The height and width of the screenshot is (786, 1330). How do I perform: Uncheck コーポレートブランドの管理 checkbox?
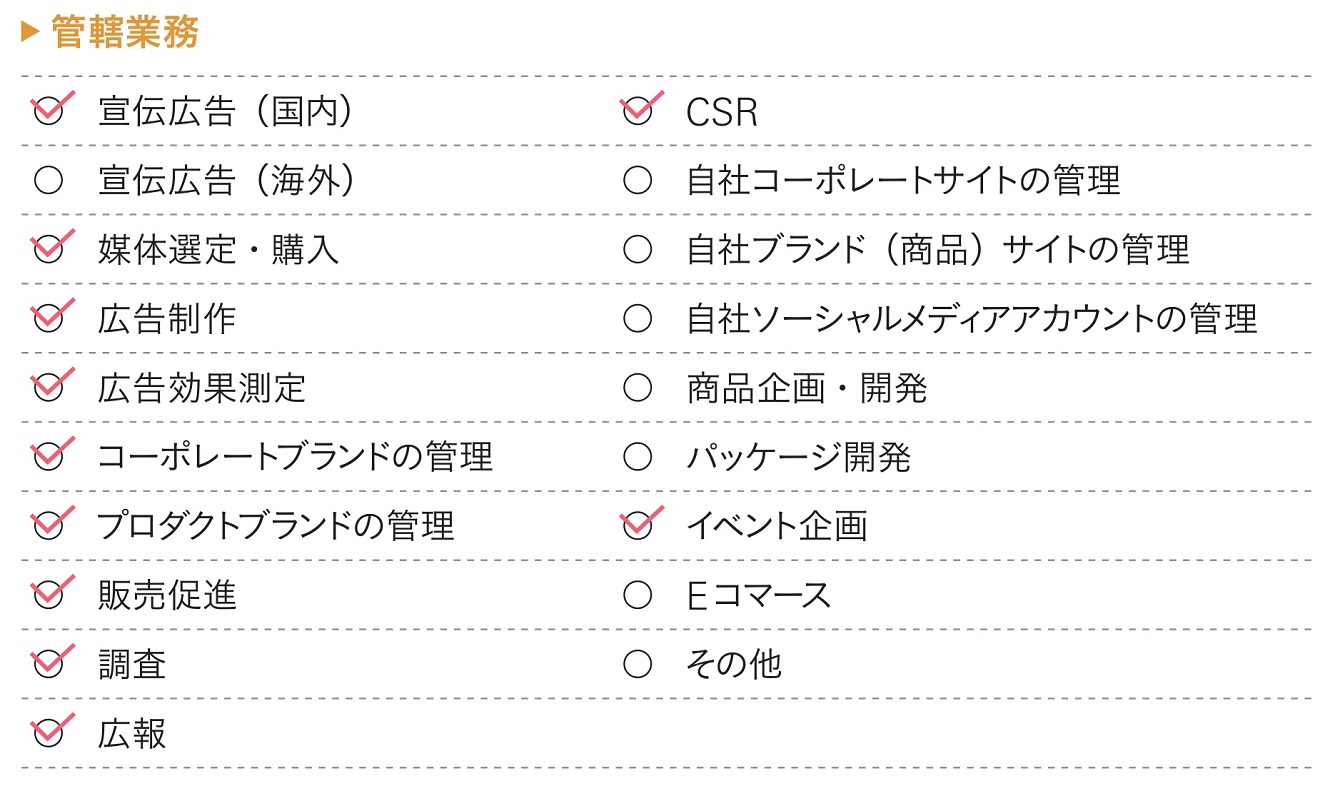[x=49, y=456]
